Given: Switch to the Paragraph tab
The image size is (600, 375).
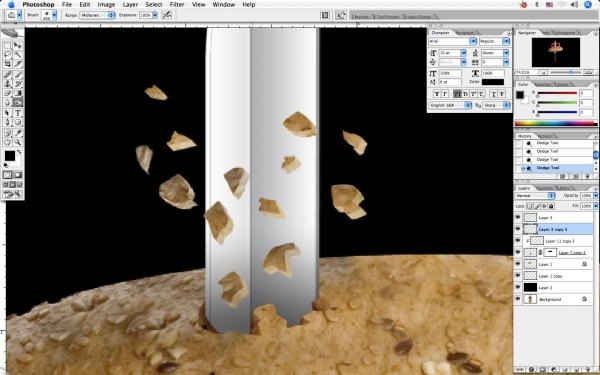Looking at the screenshot, I should point(465,33).
